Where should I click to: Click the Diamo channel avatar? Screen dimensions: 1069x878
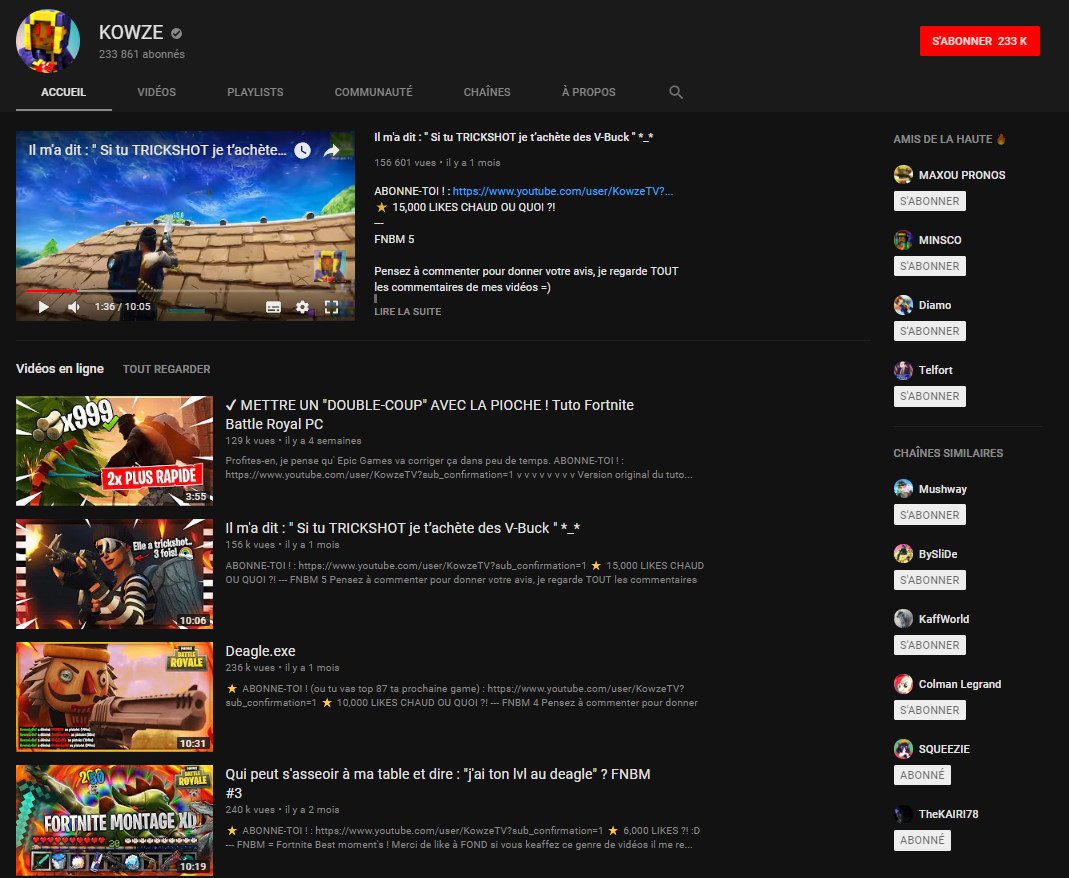903,305
